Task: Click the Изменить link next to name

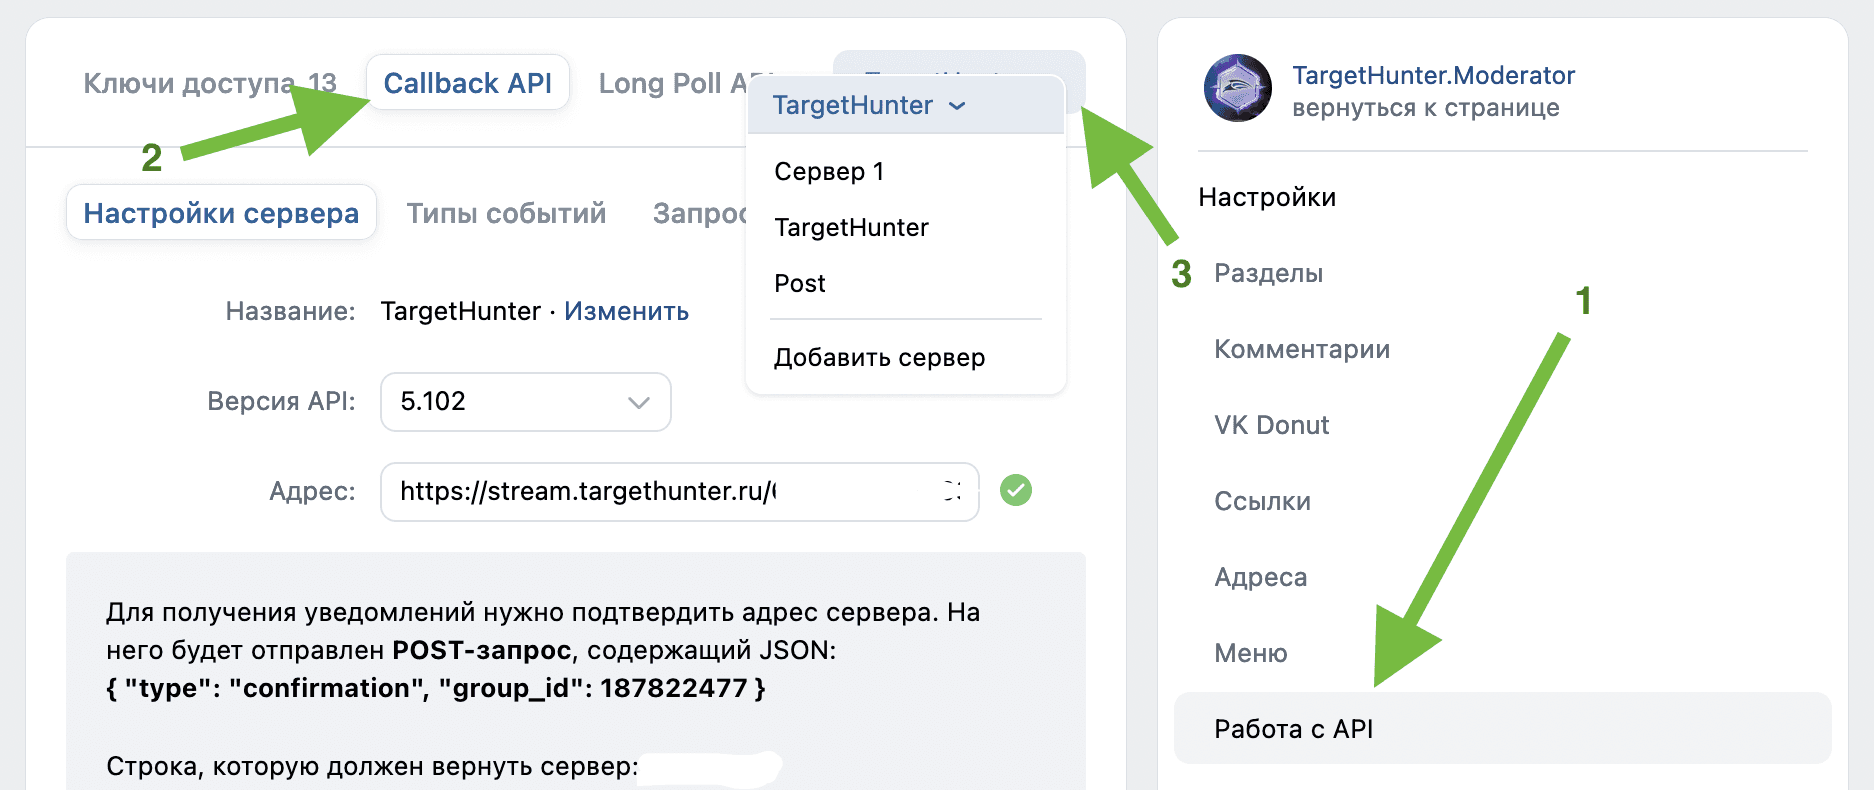Action: (x=626, y=312)
